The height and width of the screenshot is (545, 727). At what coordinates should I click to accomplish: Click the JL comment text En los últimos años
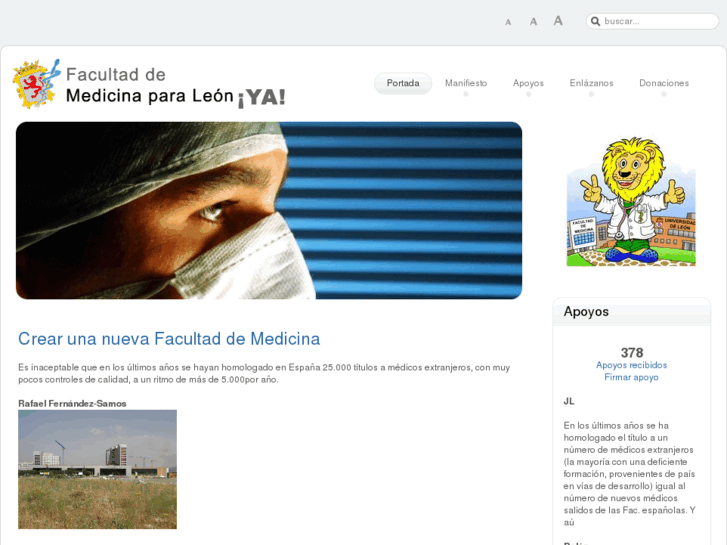tap(630, 474)
